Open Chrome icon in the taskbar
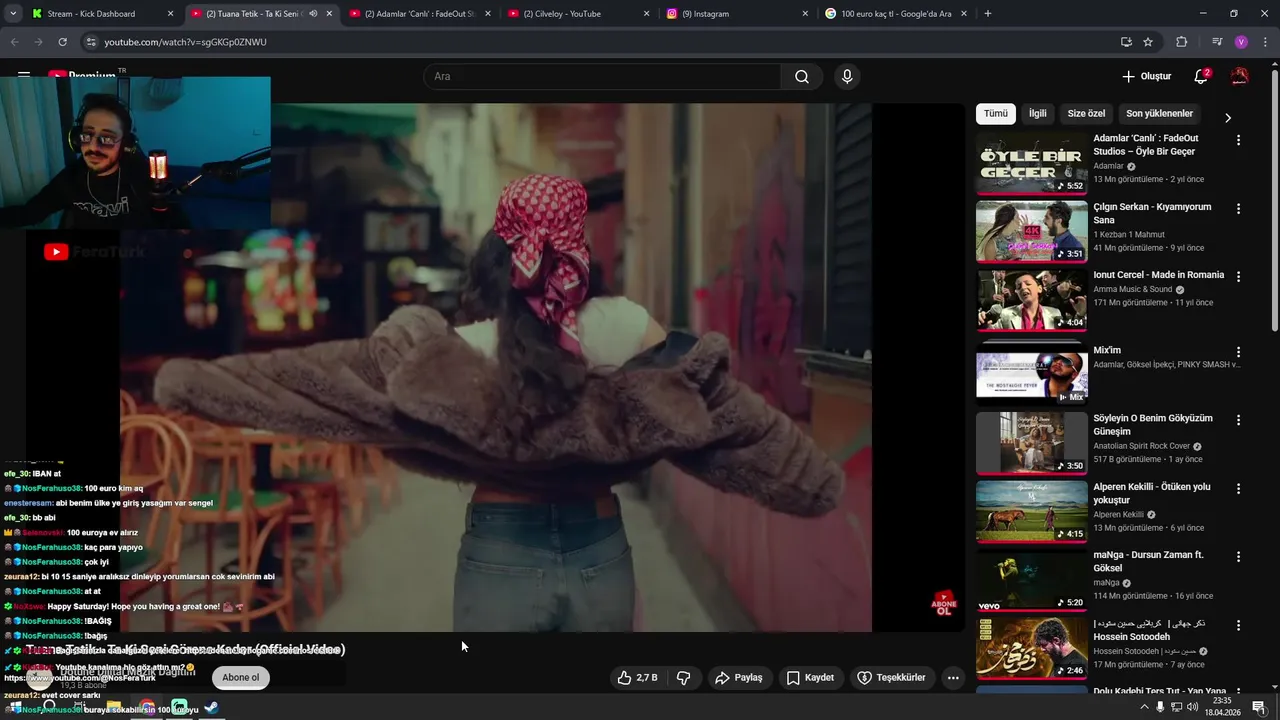Screen dimensions: 1280x720 click(x=147, y=707)
